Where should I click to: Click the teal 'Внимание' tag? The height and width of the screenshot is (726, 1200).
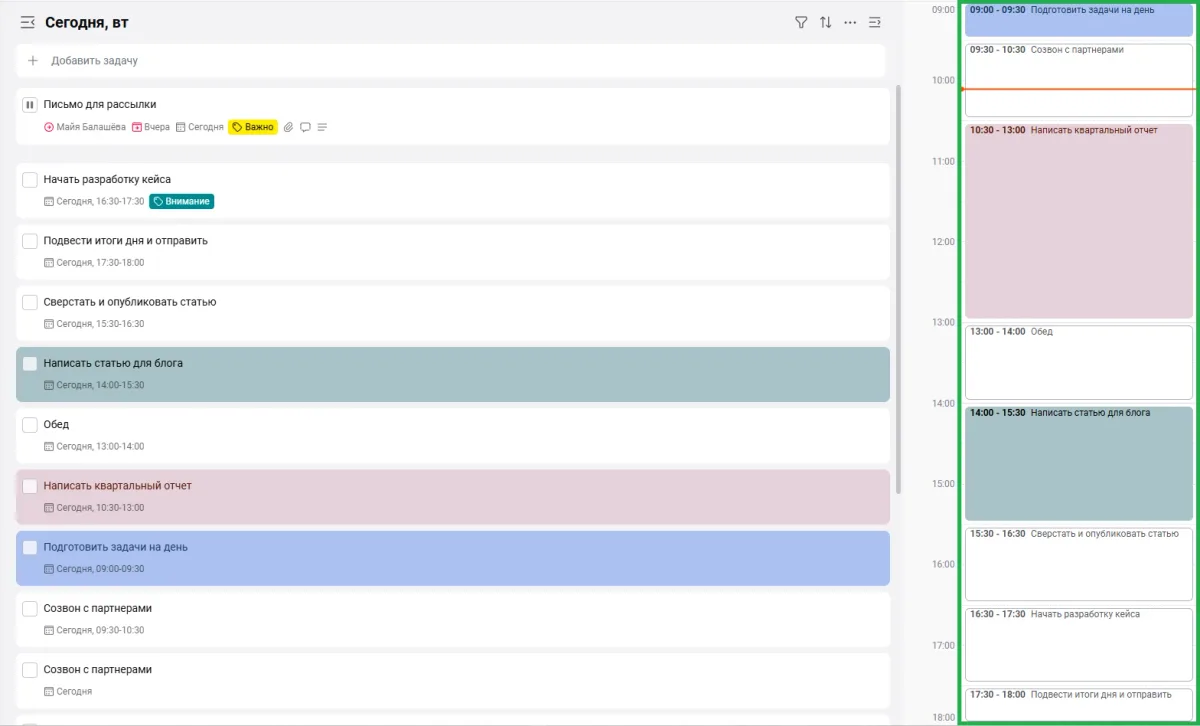click(182, 201)
